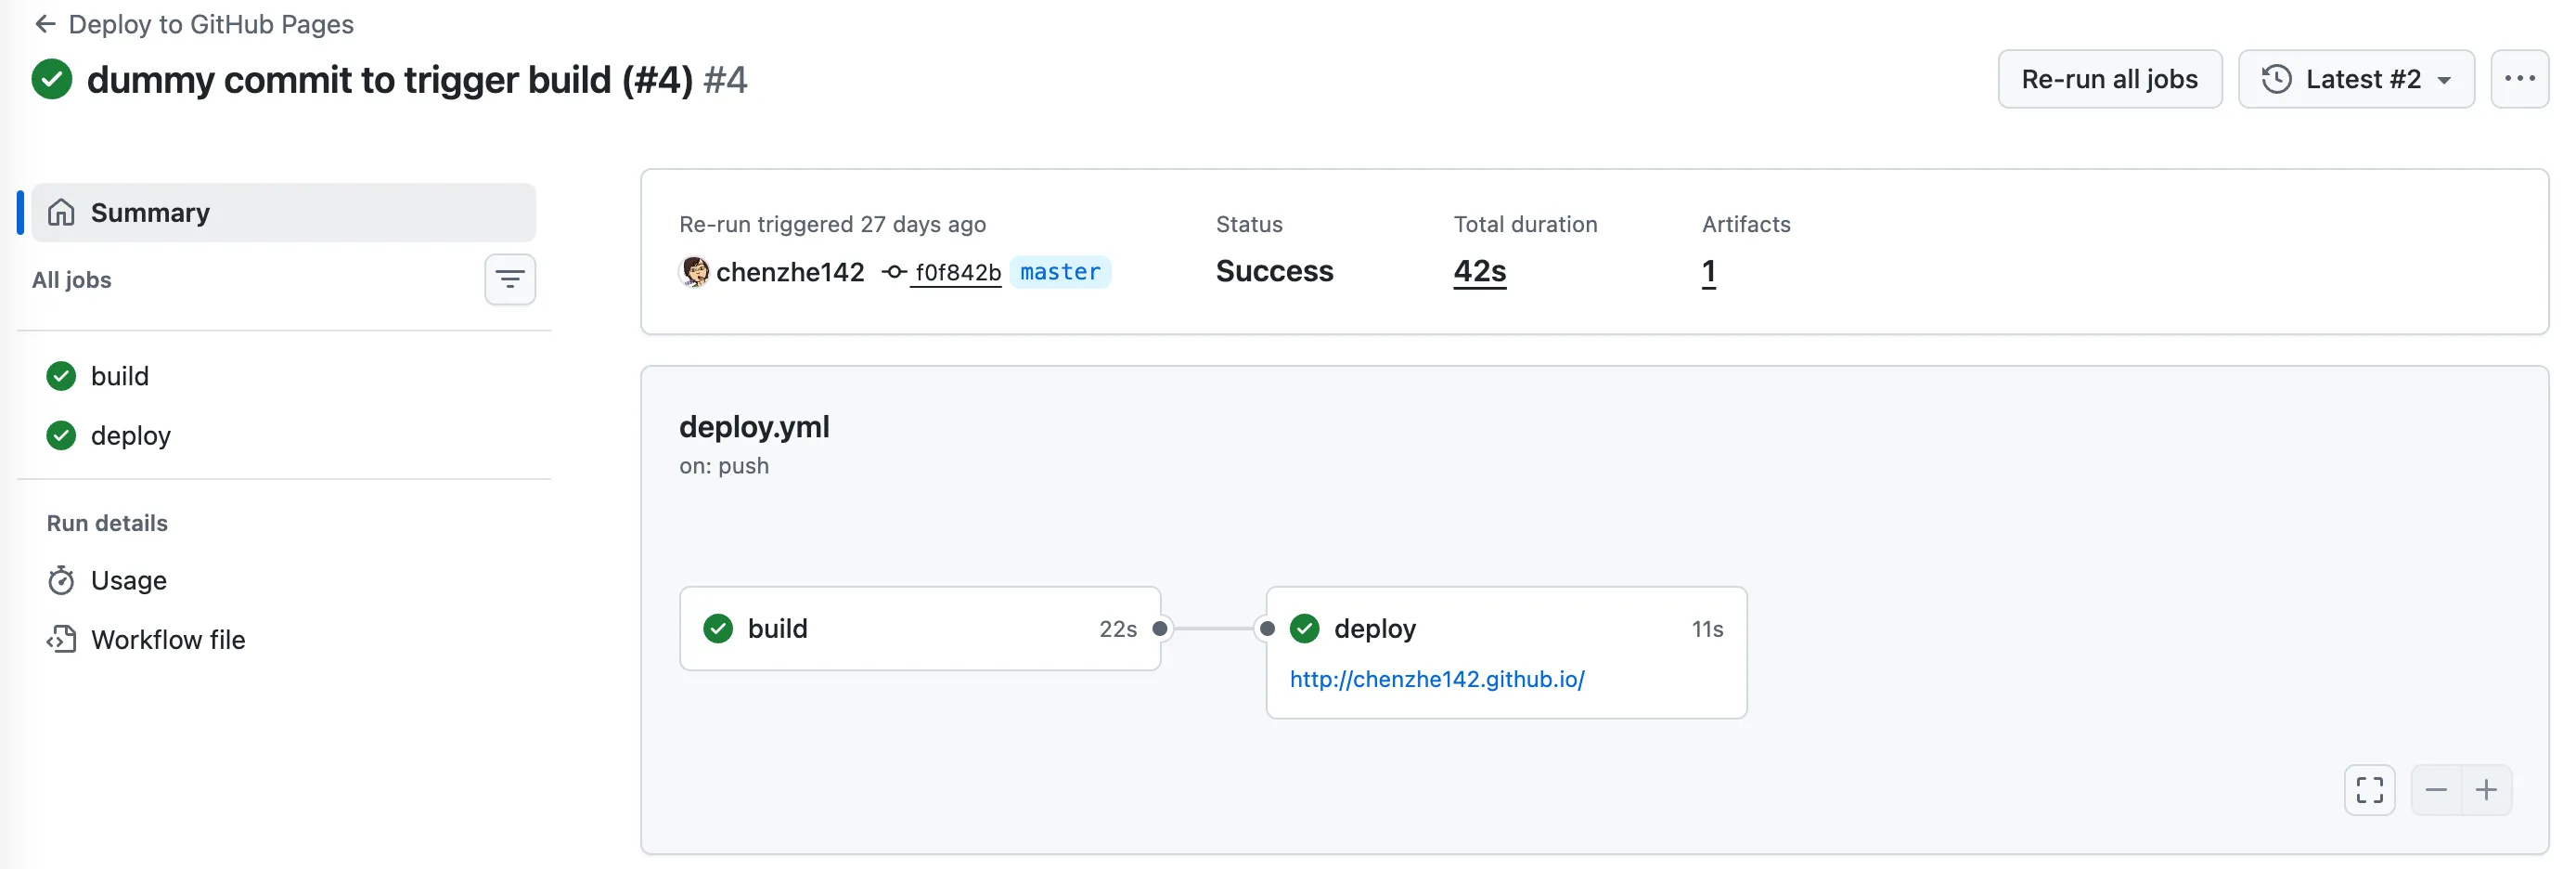Click the Run details heading
The height and width of the screenshot is (869, 2576).
107,523
